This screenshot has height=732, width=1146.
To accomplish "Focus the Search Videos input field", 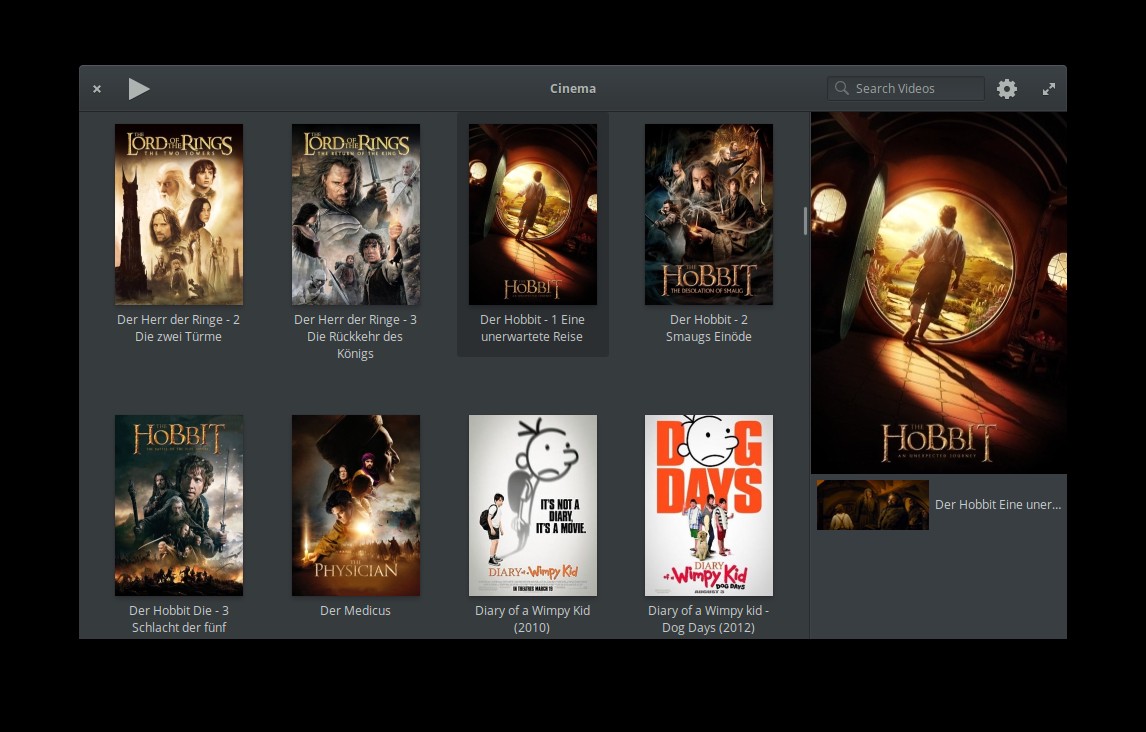I will 906,88.
